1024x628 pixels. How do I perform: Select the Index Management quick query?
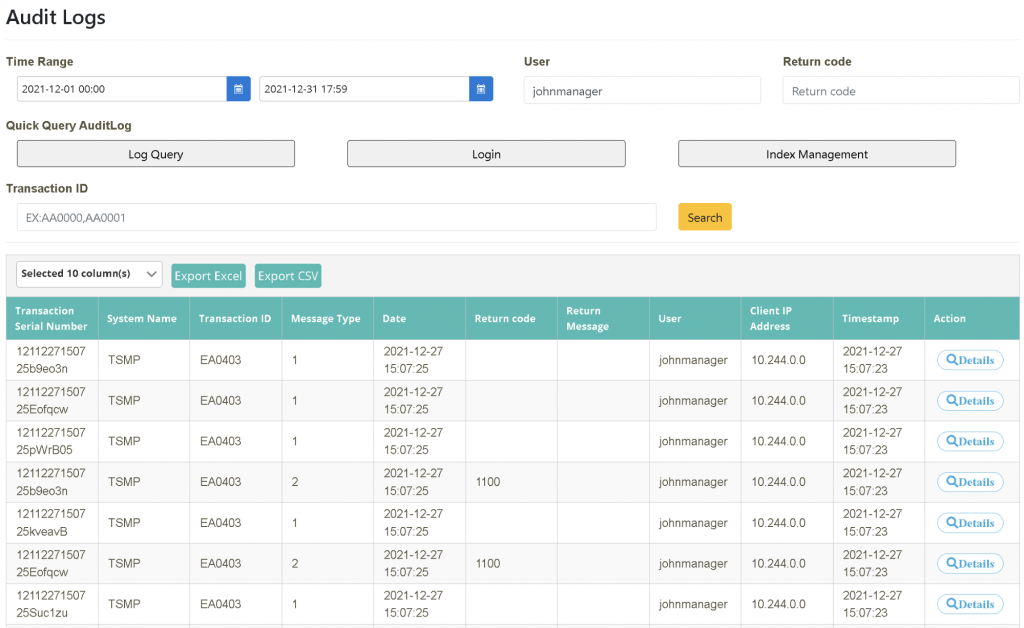(x=817, y=153)
